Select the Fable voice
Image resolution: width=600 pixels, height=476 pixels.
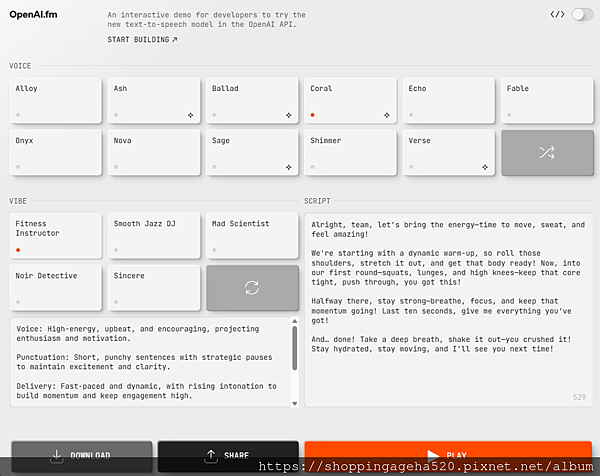click(x=547, y=100)
